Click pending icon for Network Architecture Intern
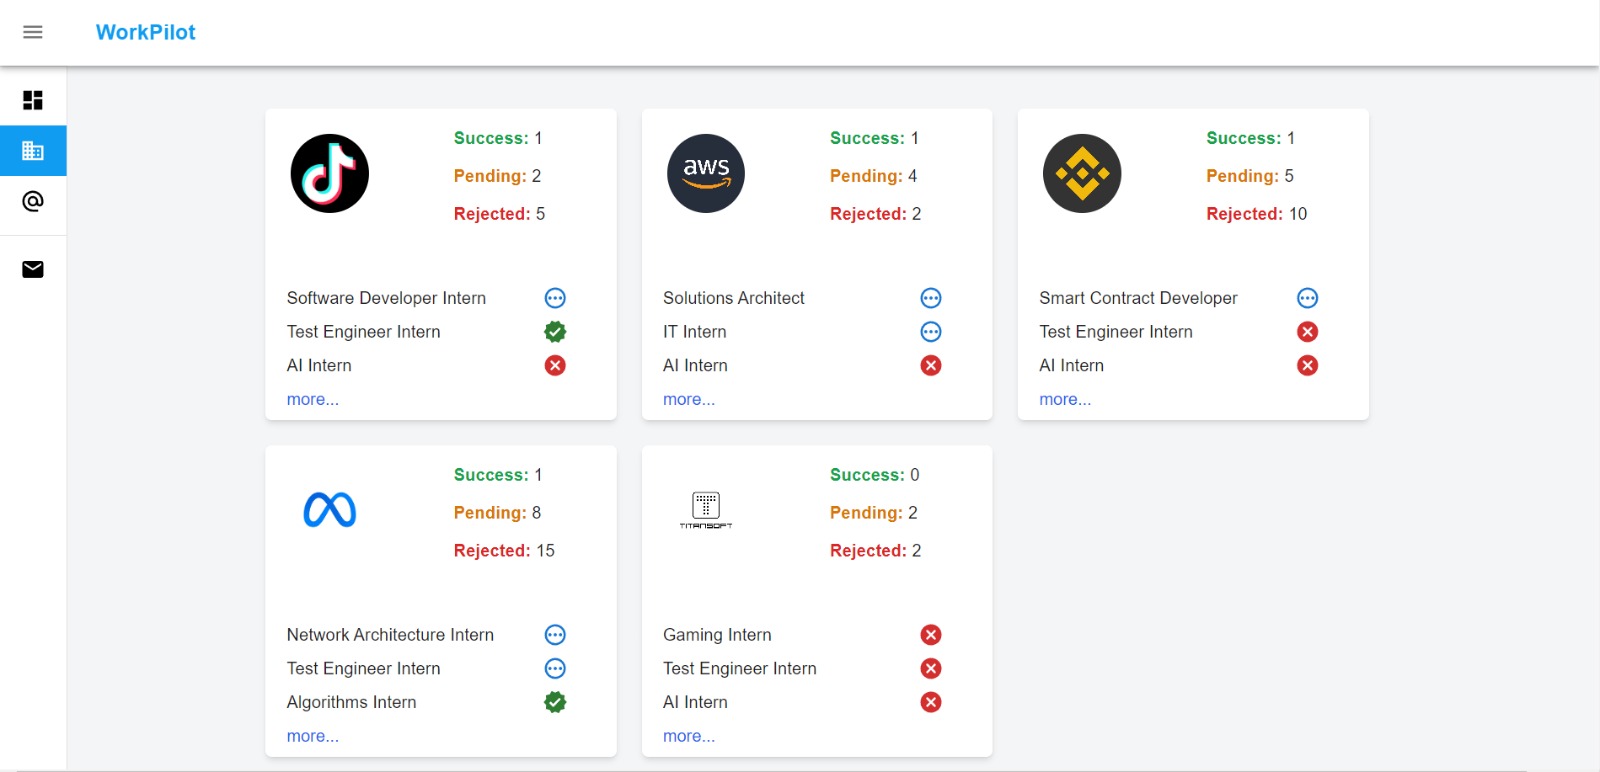Screen dimensions: 1600x772 pos(555,635)
